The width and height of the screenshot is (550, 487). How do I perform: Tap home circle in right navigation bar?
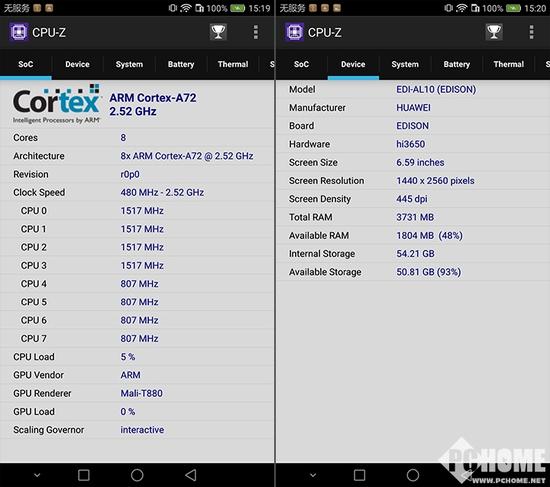413,475
